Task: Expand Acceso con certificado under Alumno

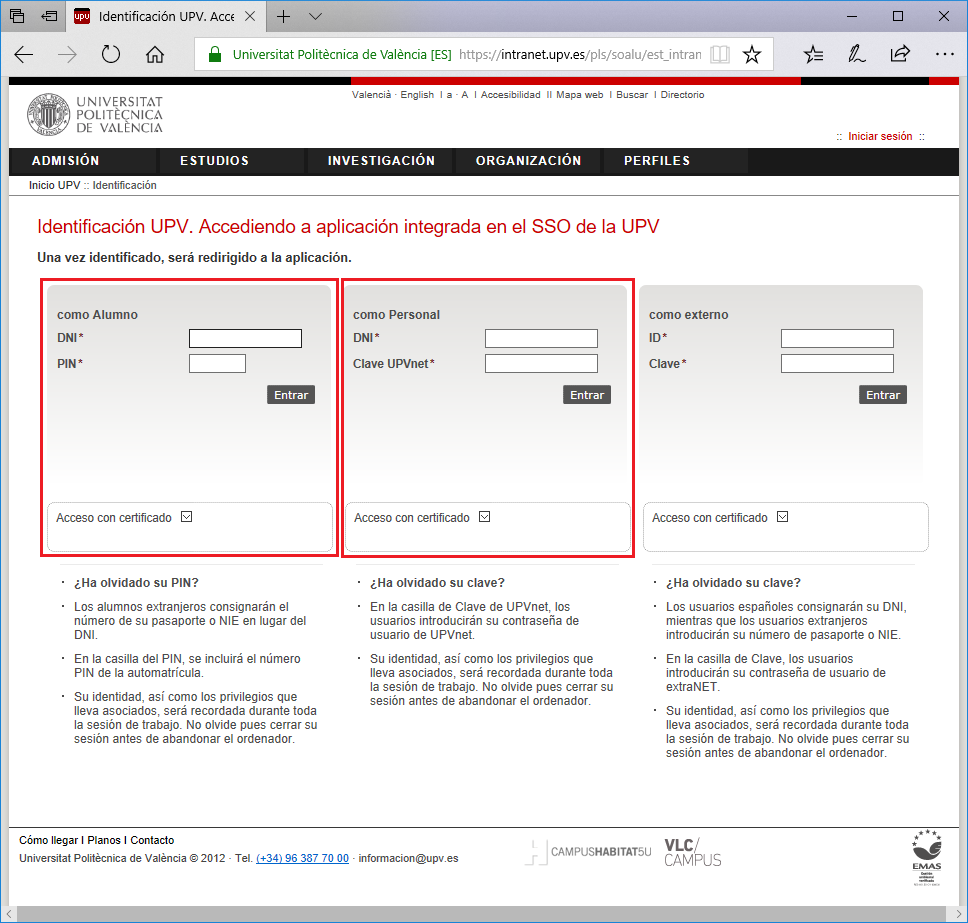Action: pos(186,517)
